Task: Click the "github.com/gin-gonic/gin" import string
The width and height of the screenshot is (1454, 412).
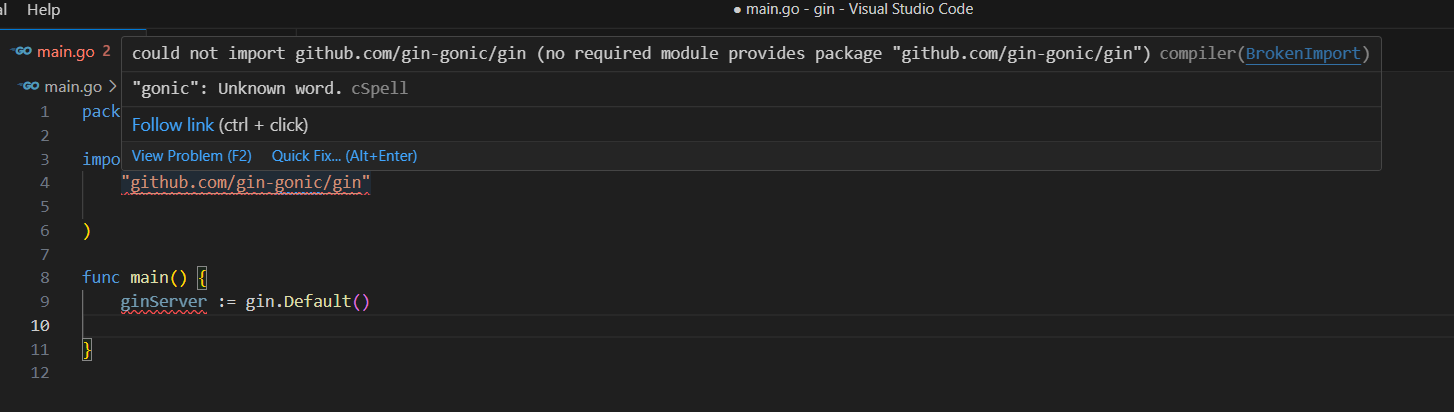Action: [x=246, y=183]
